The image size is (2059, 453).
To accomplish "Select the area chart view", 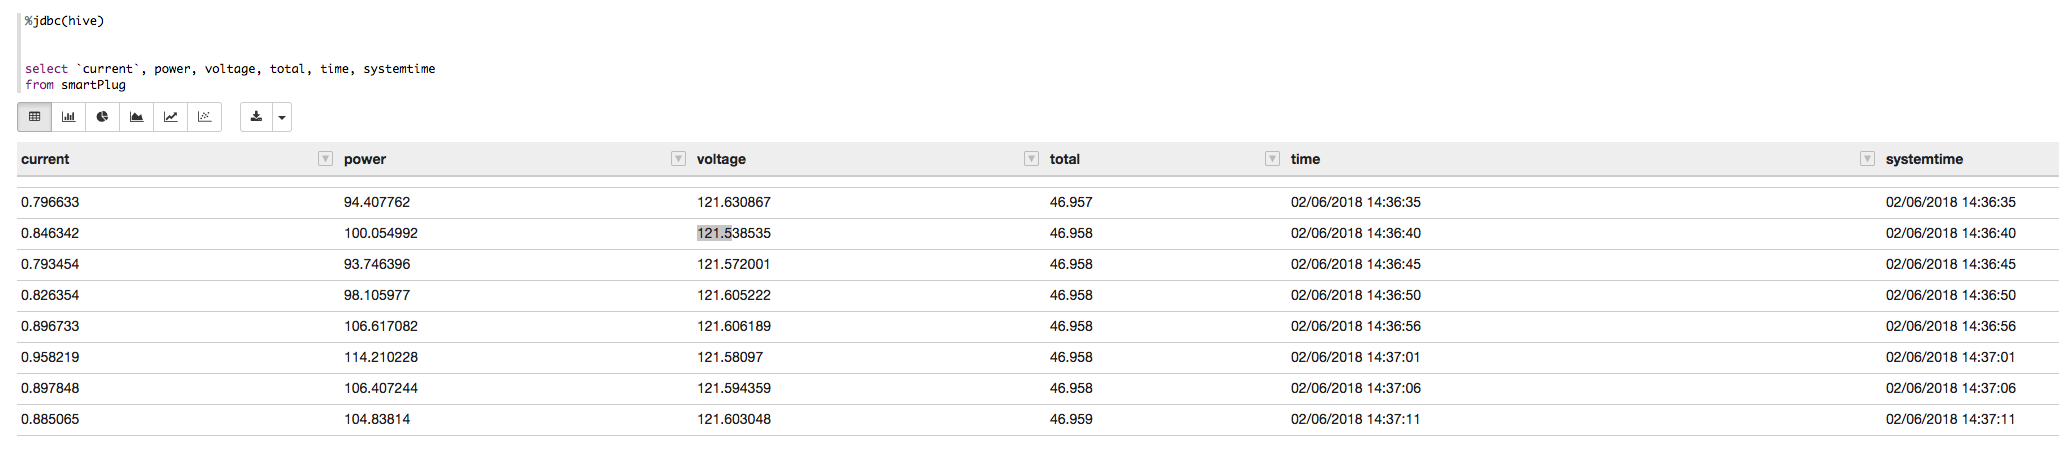I will click(136, 117).
